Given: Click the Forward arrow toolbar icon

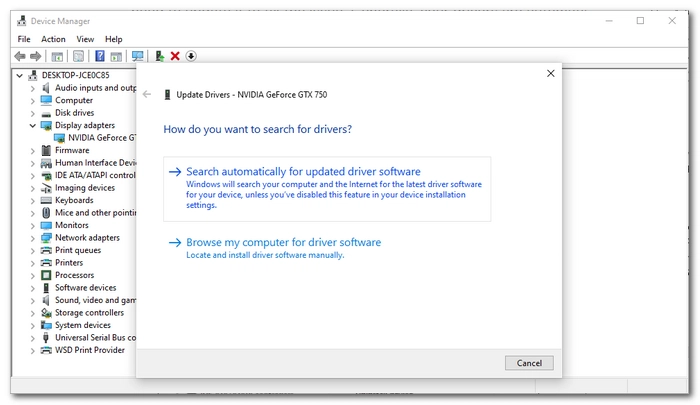Looking at the screenshot, I should [x=35, y=56].
